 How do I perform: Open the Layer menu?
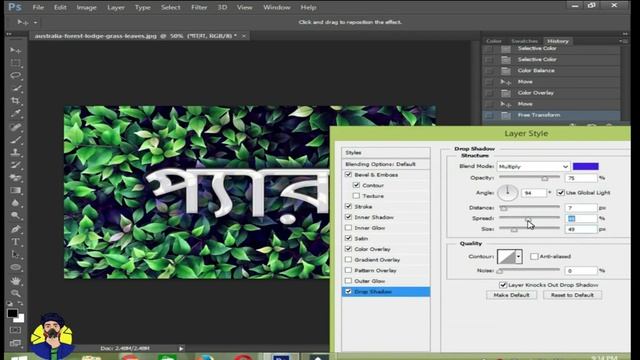[x=116, y=7]
